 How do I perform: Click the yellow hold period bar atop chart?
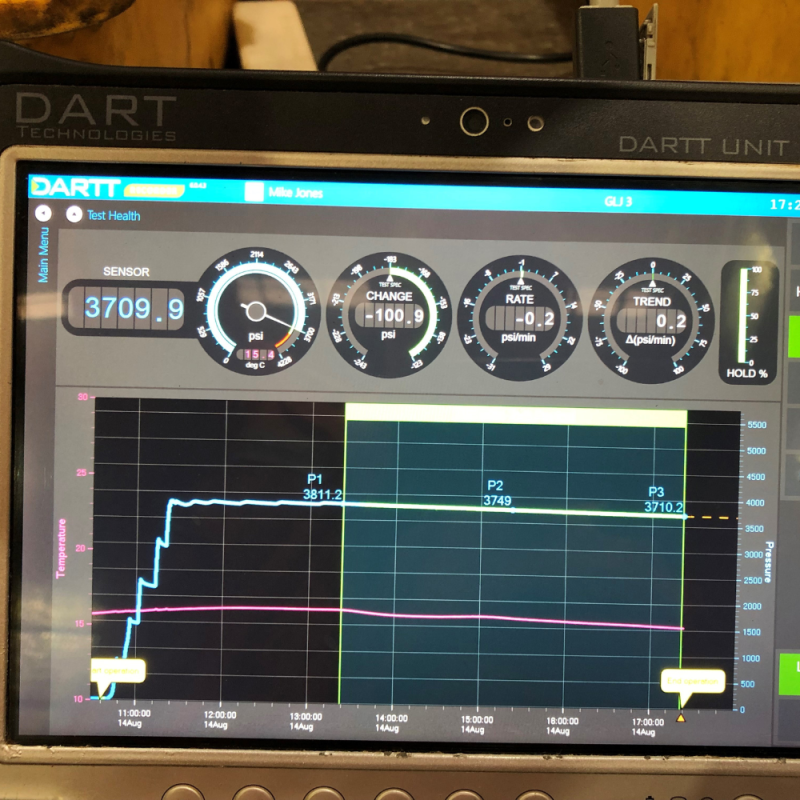(515, 415)
